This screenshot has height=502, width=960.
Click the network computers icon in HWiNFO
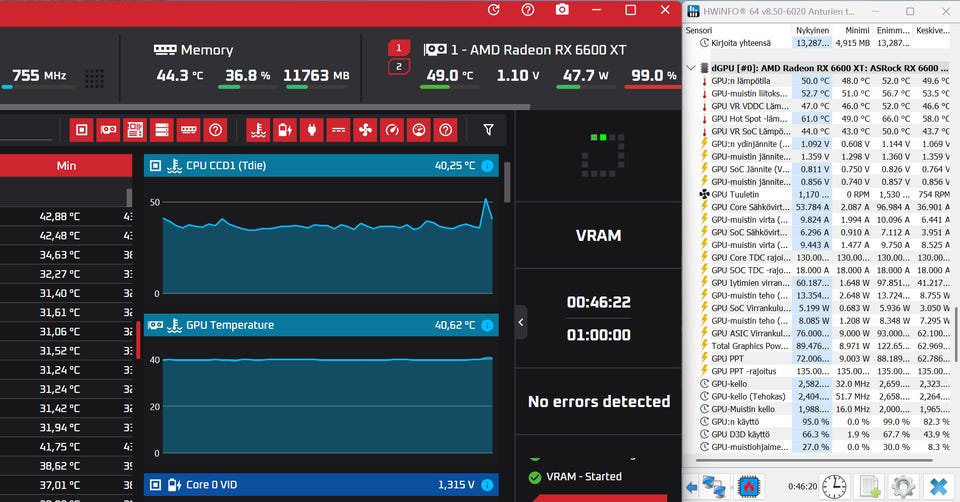pos(714,487)
